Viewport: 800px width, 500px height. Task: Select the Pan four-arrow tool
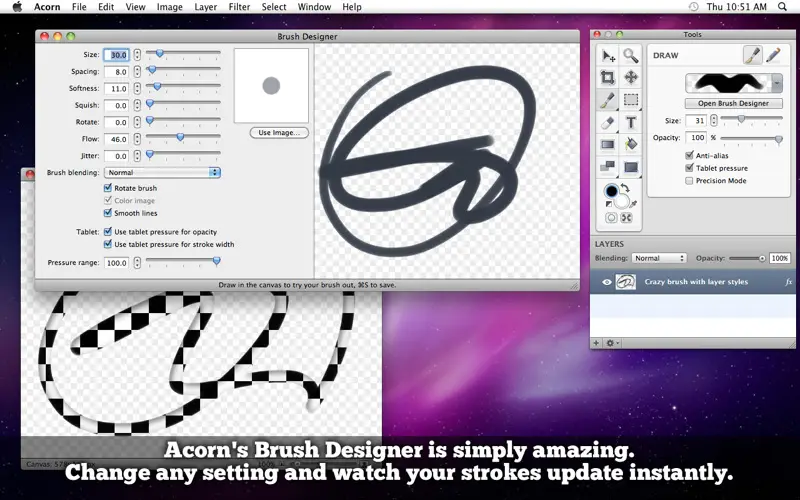tap(631, 78)
